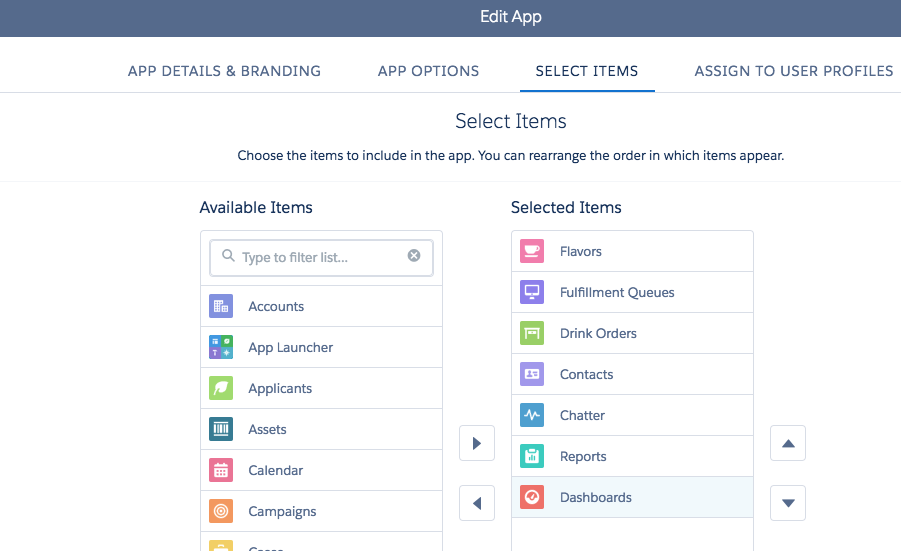Type in the filter list search box

(320, 257)
